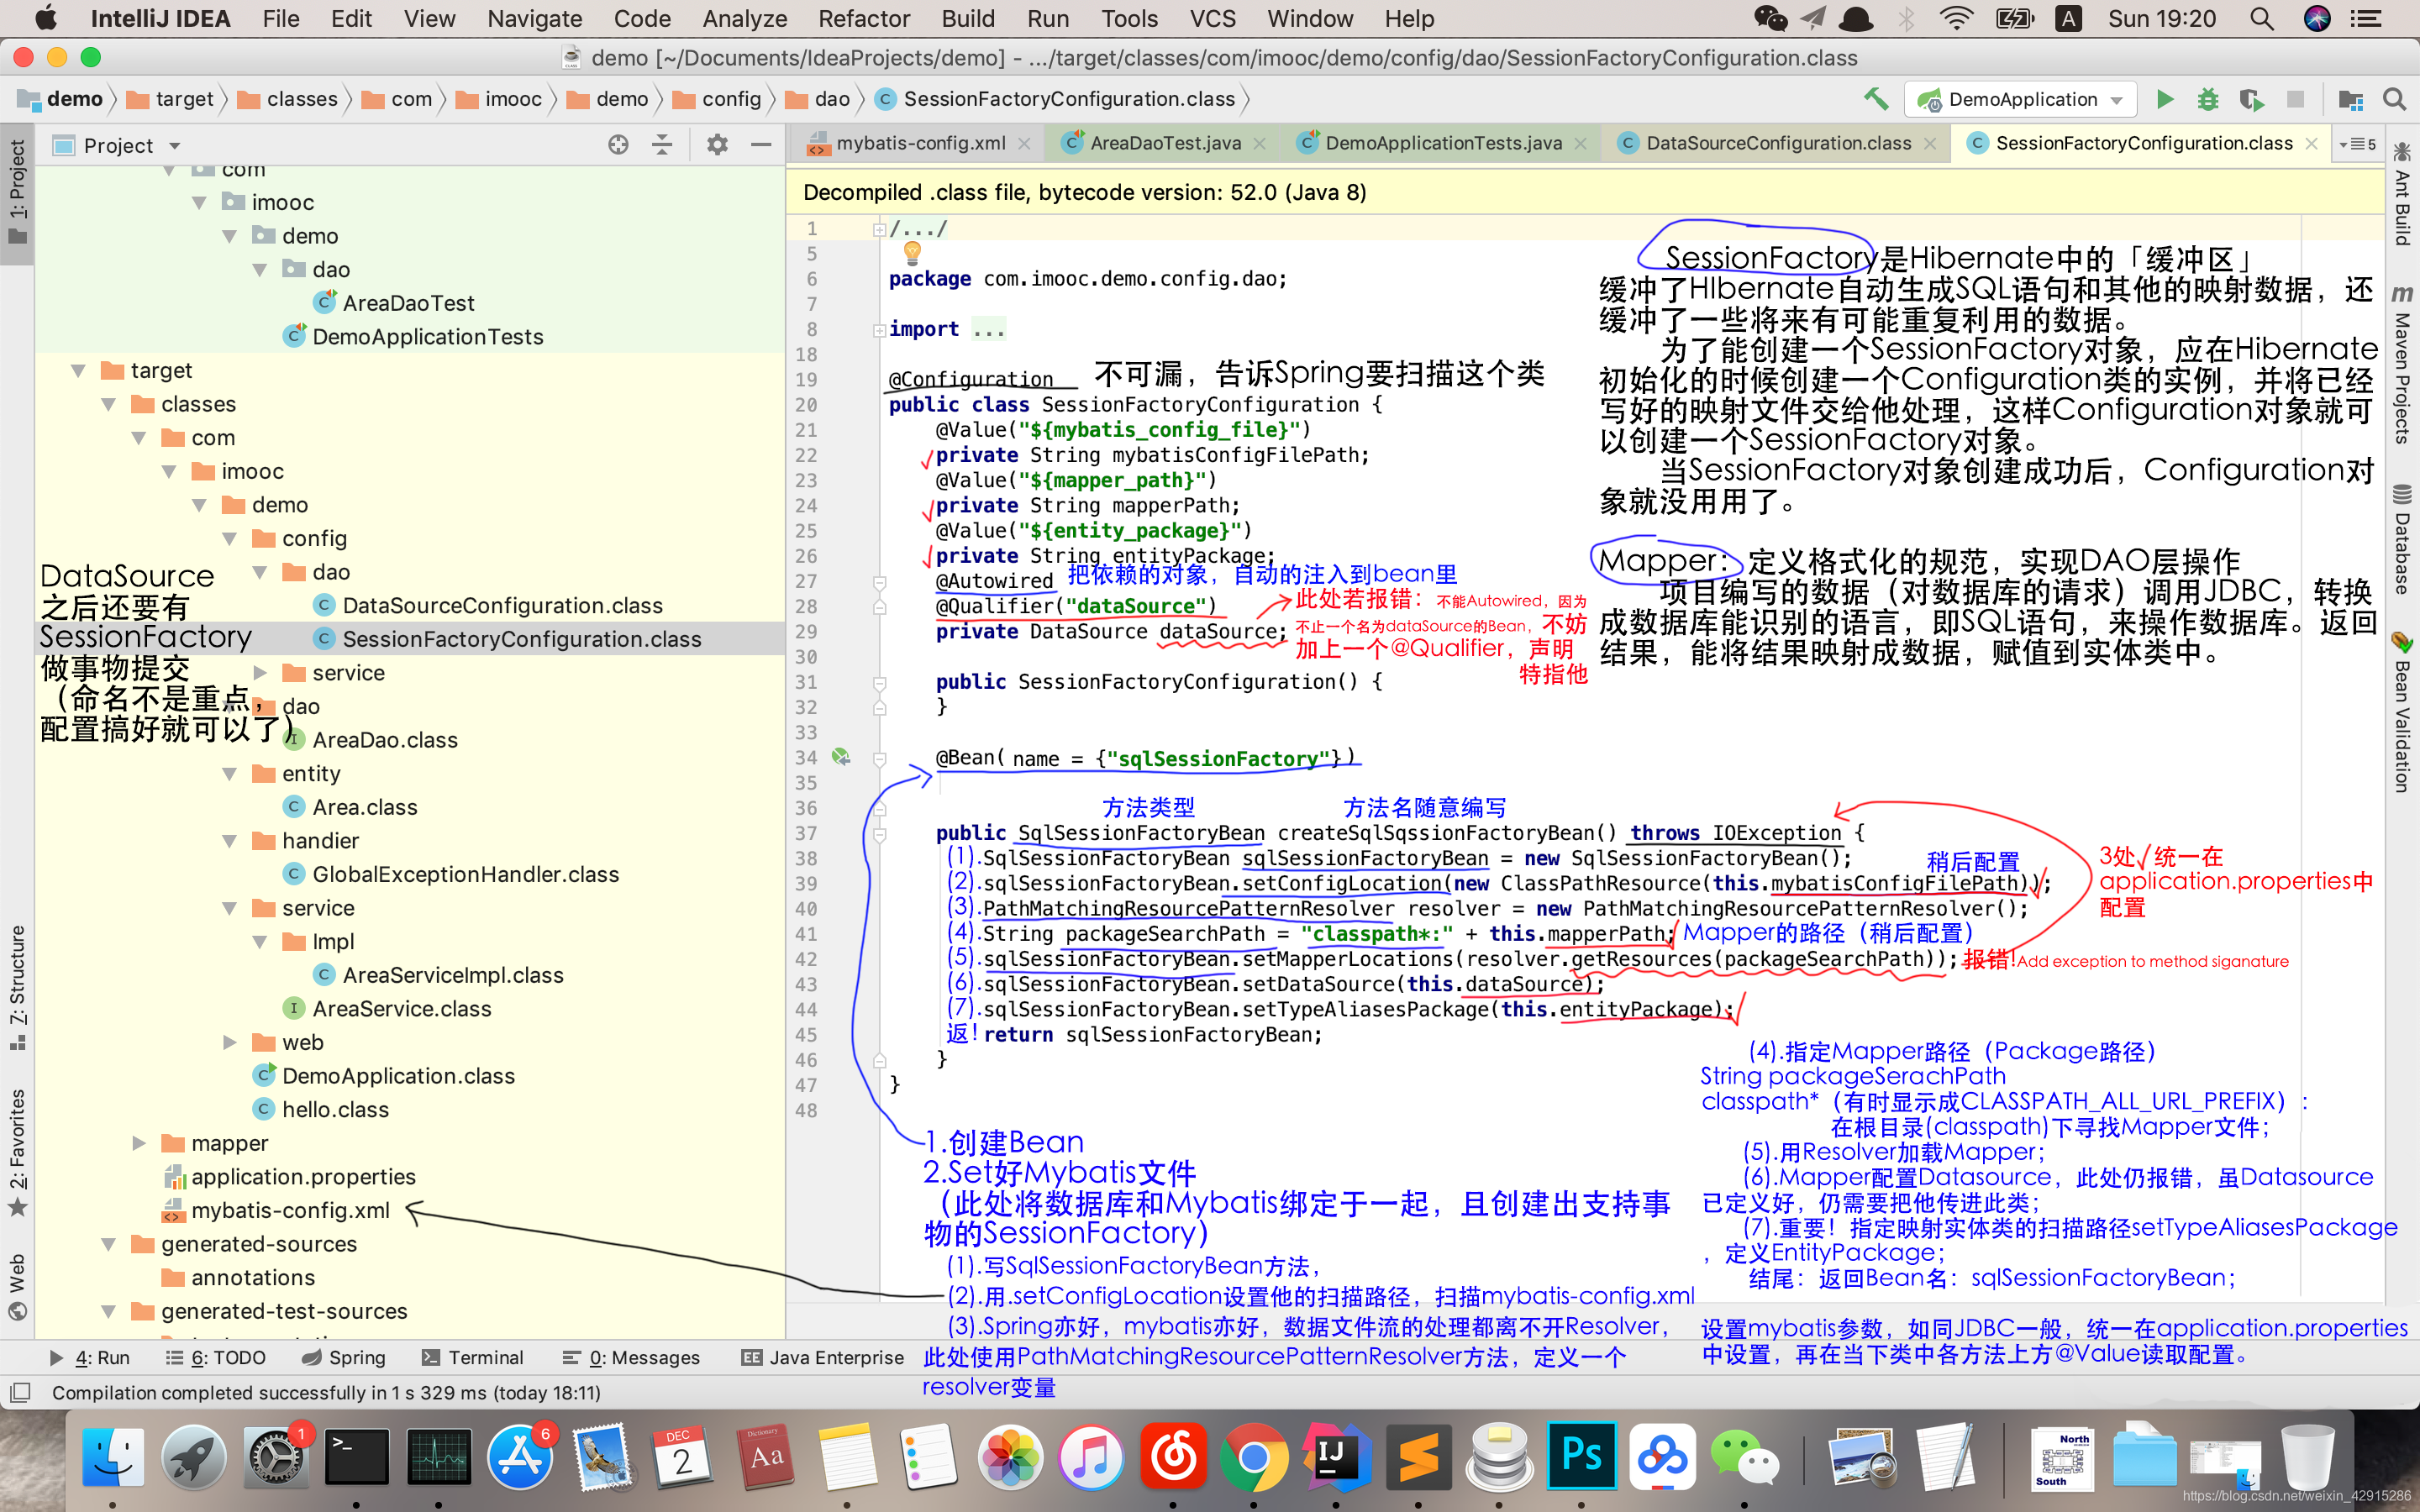Open the Ant Build side panel
The width and height of the screenshot is (2420, 1512).
click(2402, 193)
